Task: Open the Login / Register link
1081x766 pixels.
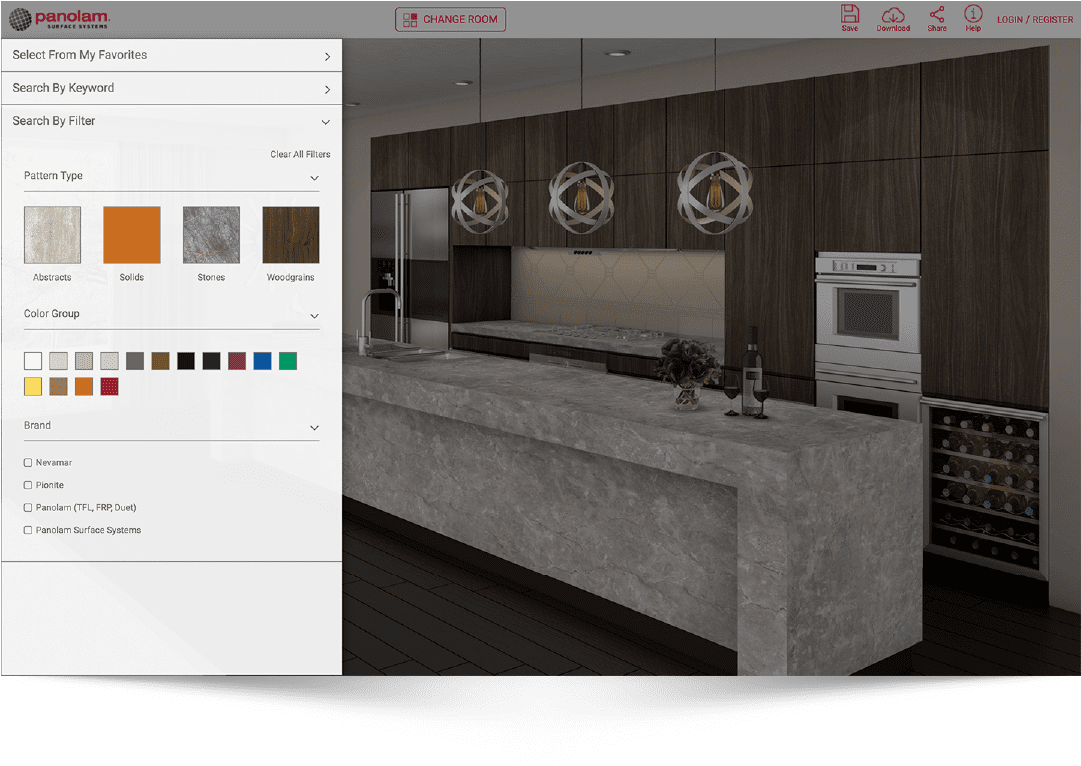Action: (1035, 20)
